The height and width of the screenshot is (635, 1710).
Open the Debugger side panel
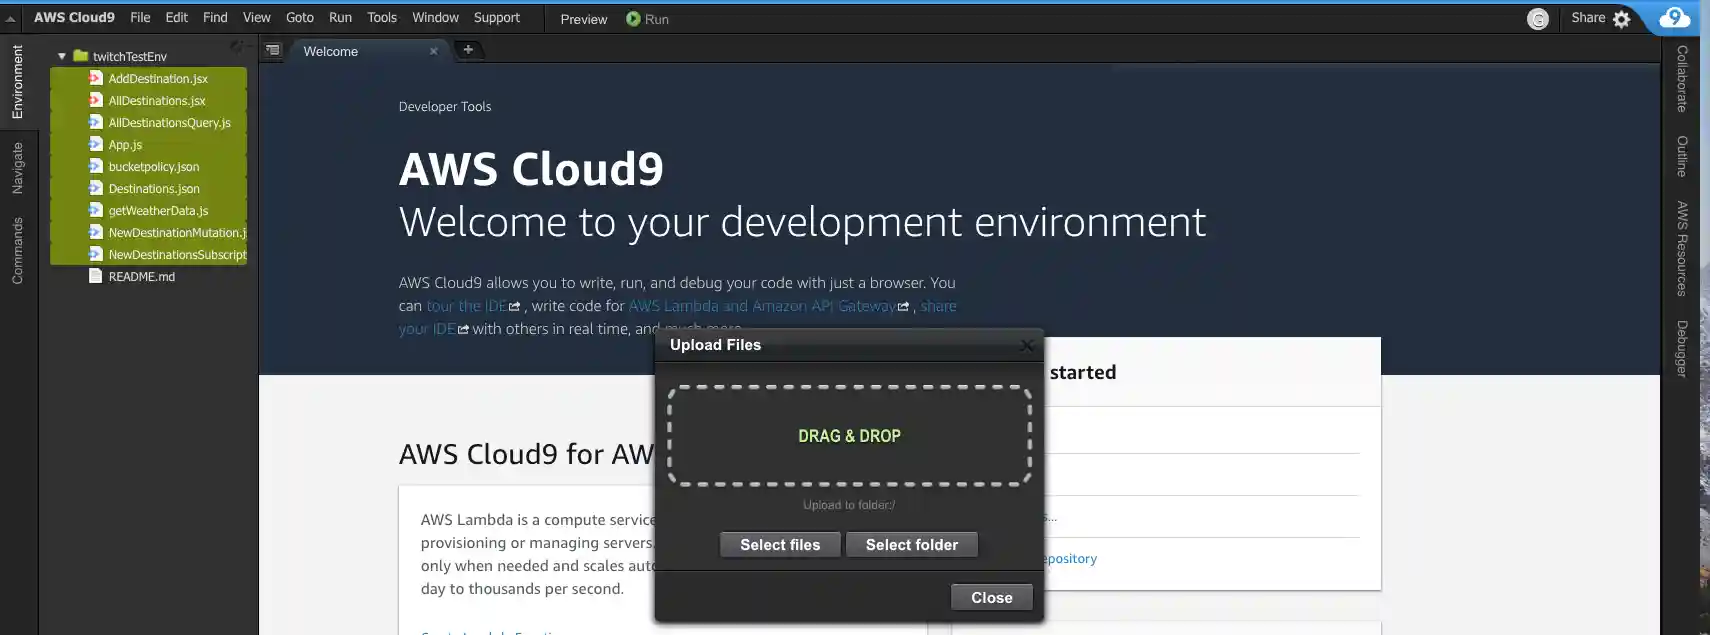[x=1682, y=348]
